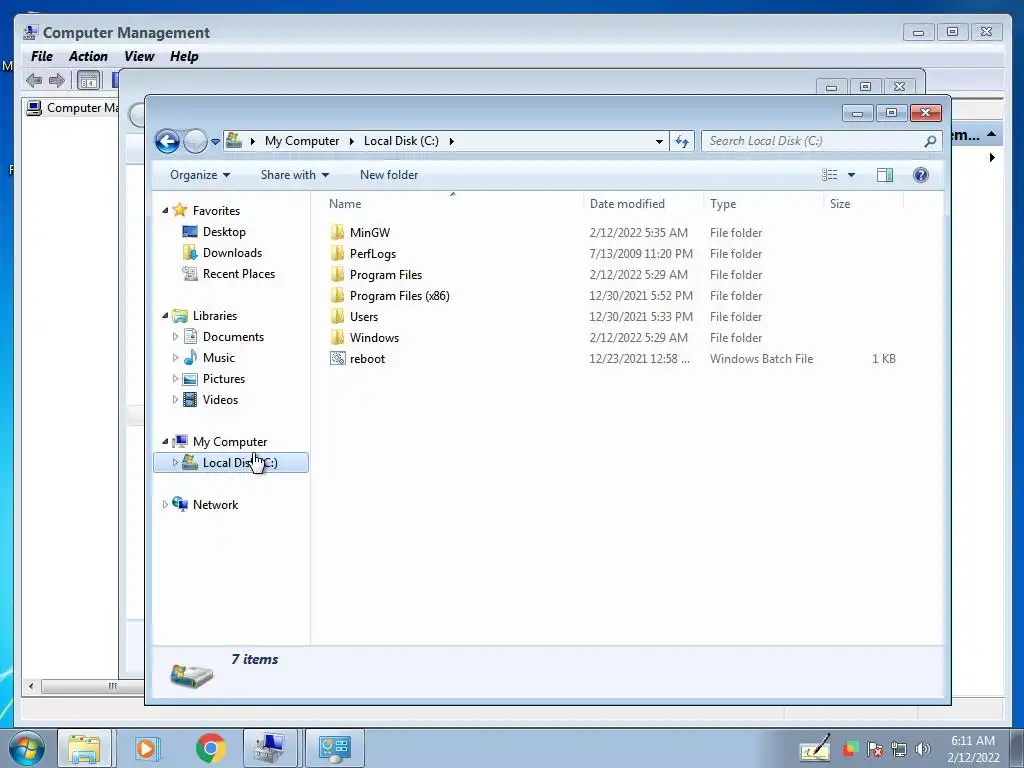Collapse the My Computer tree node
1024x768 pixels.
coord(165,441)
